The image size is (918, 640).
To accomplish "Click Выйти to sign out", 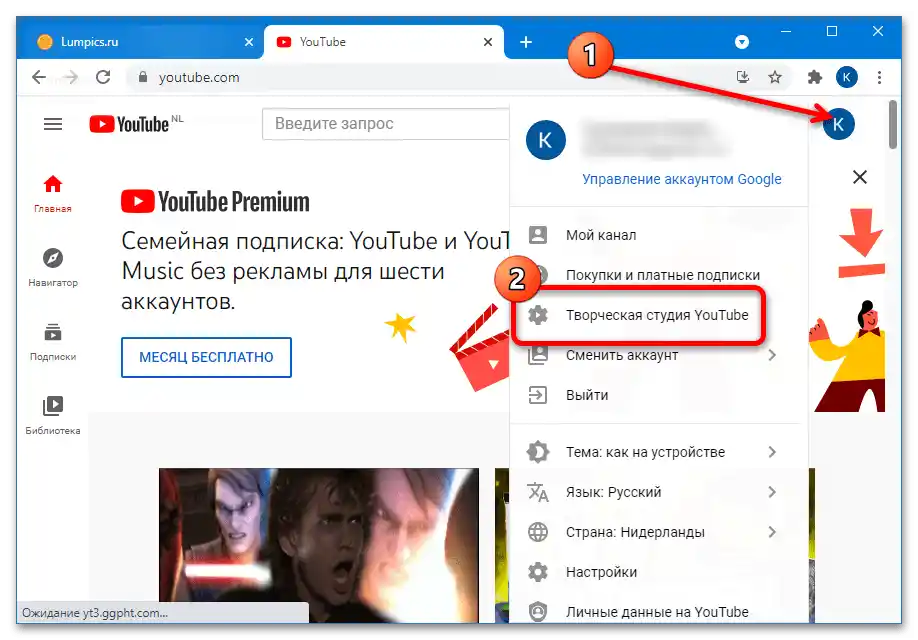I will click(x=659, y=395).
